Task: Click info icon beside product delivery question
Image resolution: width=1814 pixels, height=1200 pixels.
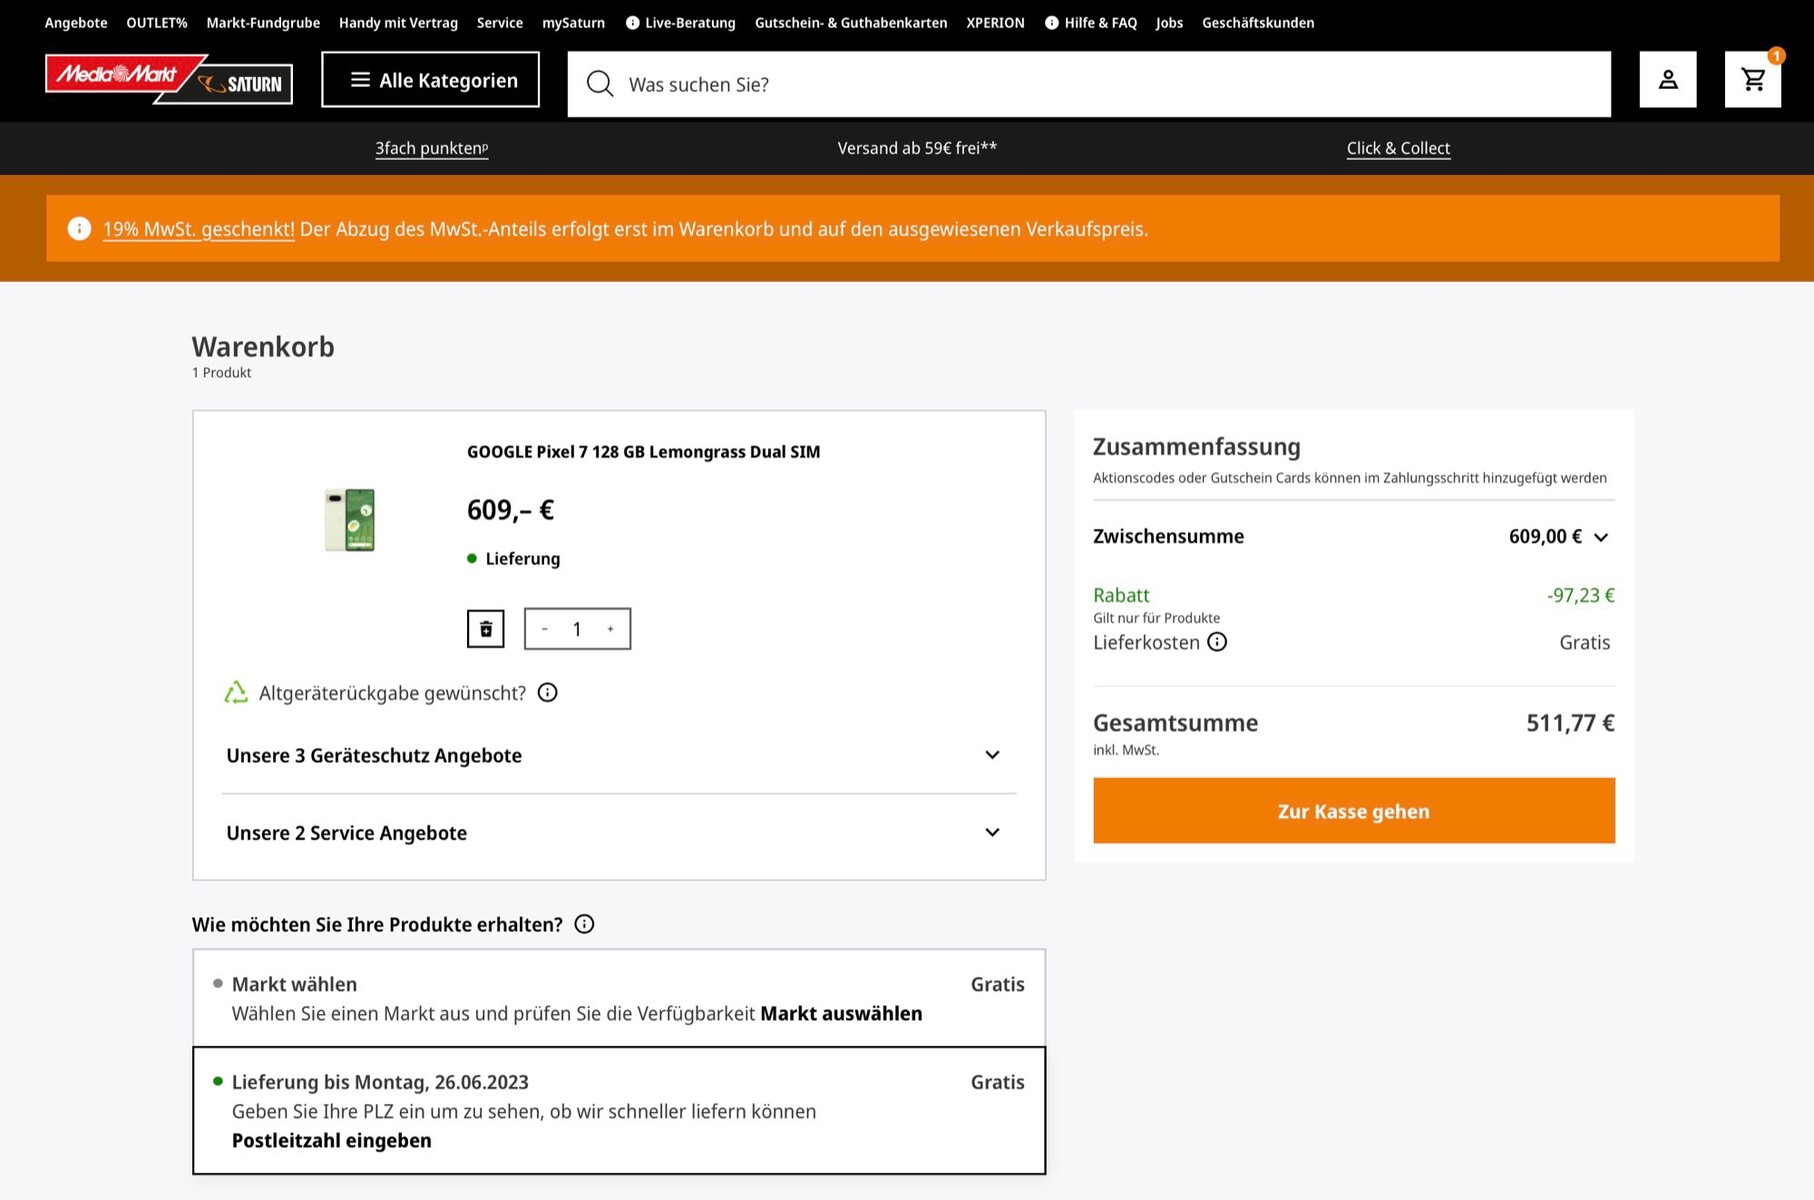Action: coord(585,924)
